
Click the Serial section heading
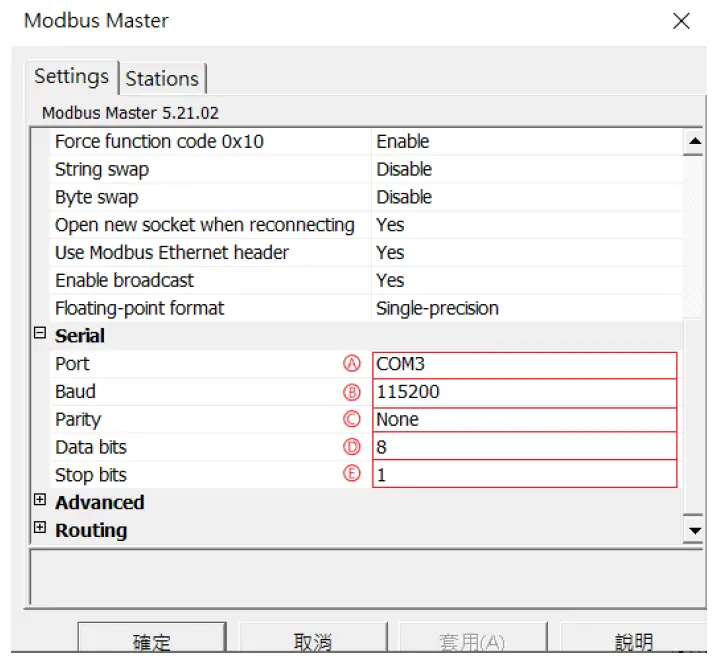(x=80, y=336)
